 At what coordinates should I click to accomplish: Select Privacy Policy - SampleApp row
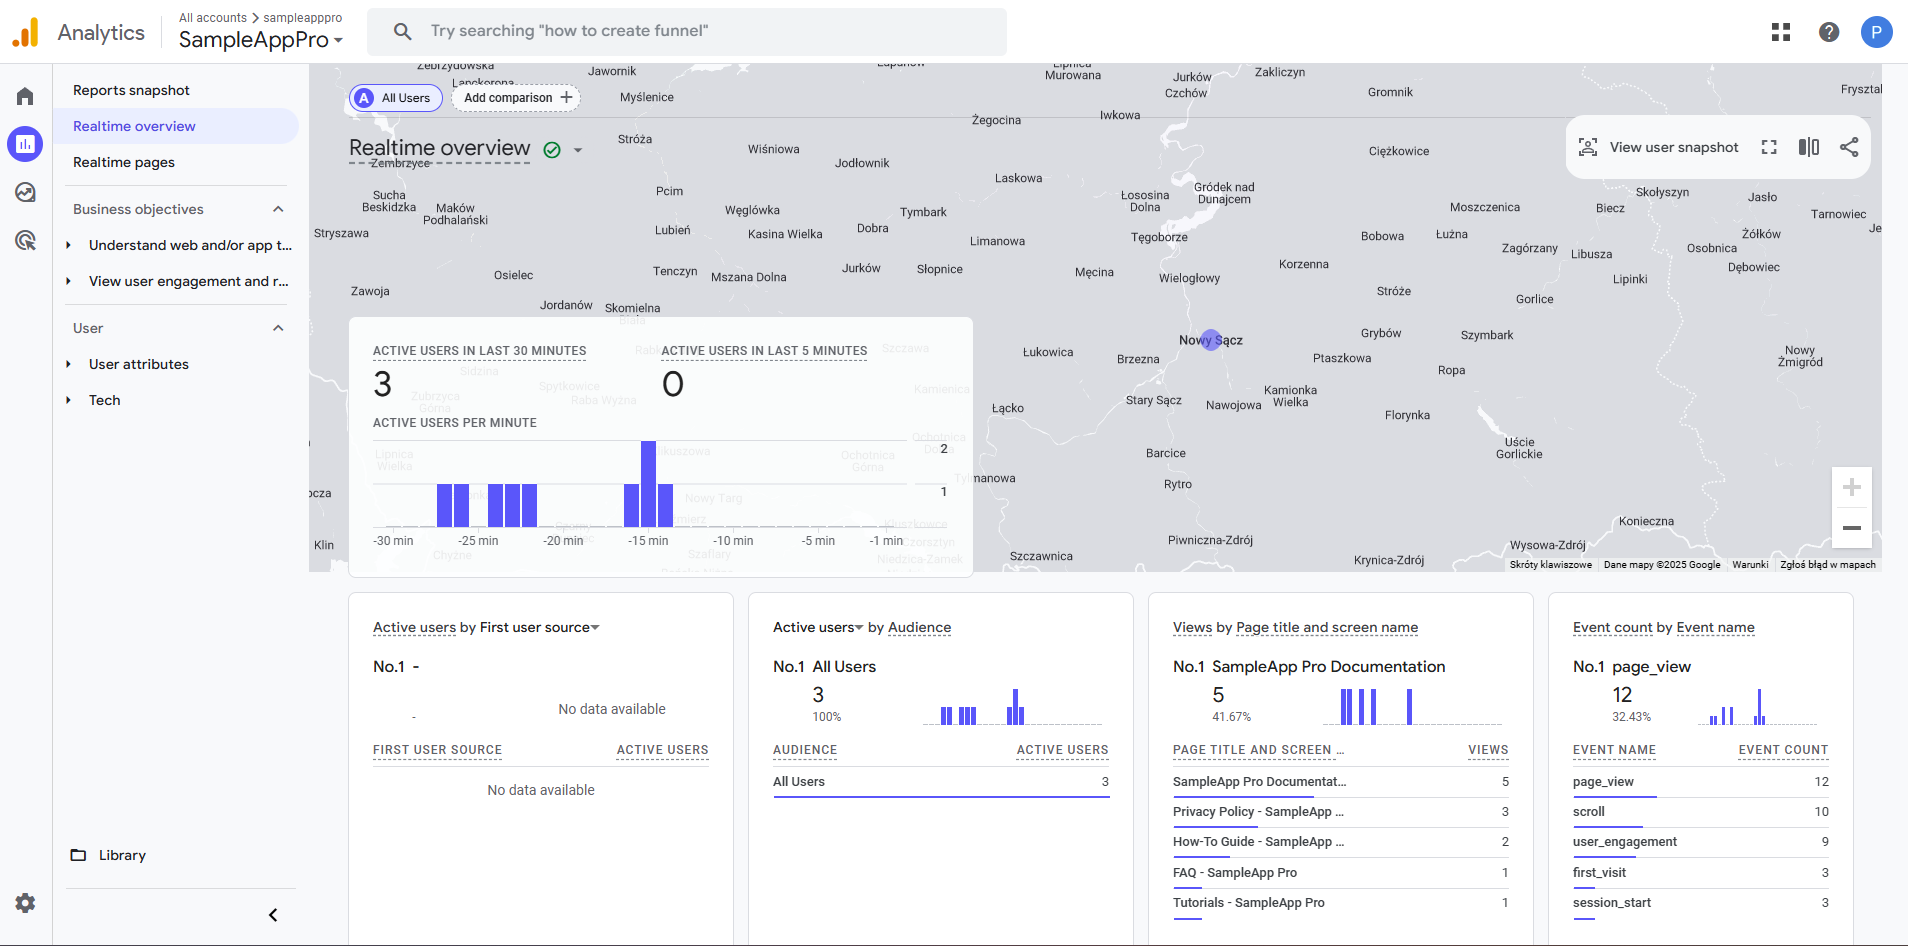[x=1341, y=812]
